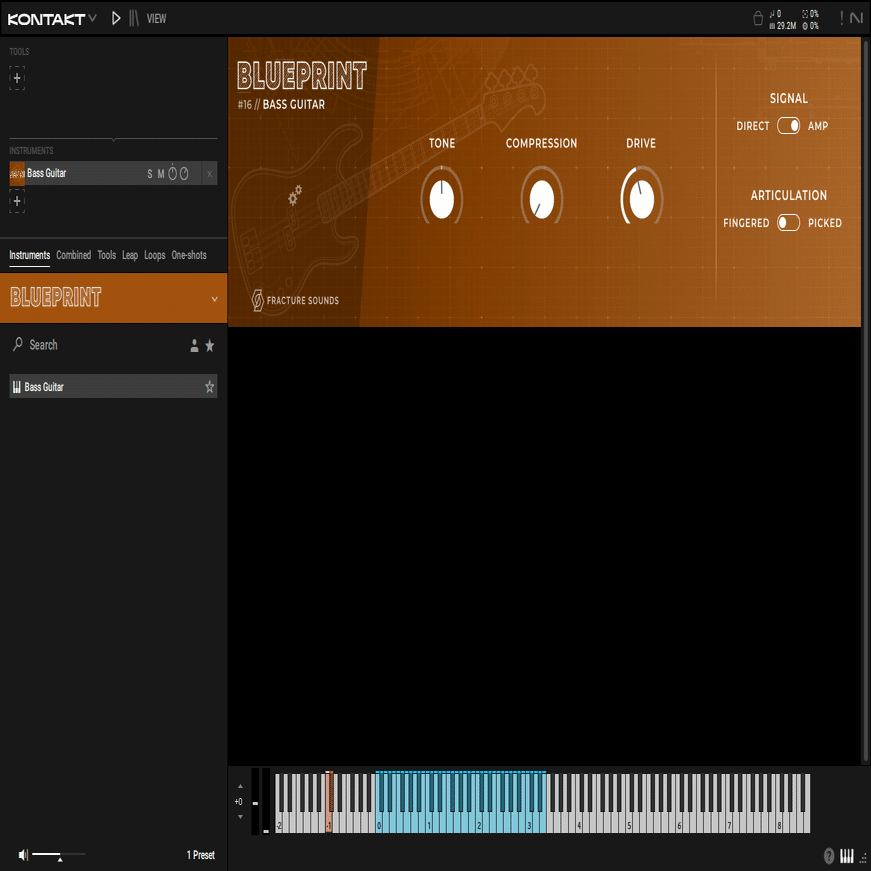Collapse the tools panel divider arrow
This screenshot has width=871, height=871.
point(113,139)
